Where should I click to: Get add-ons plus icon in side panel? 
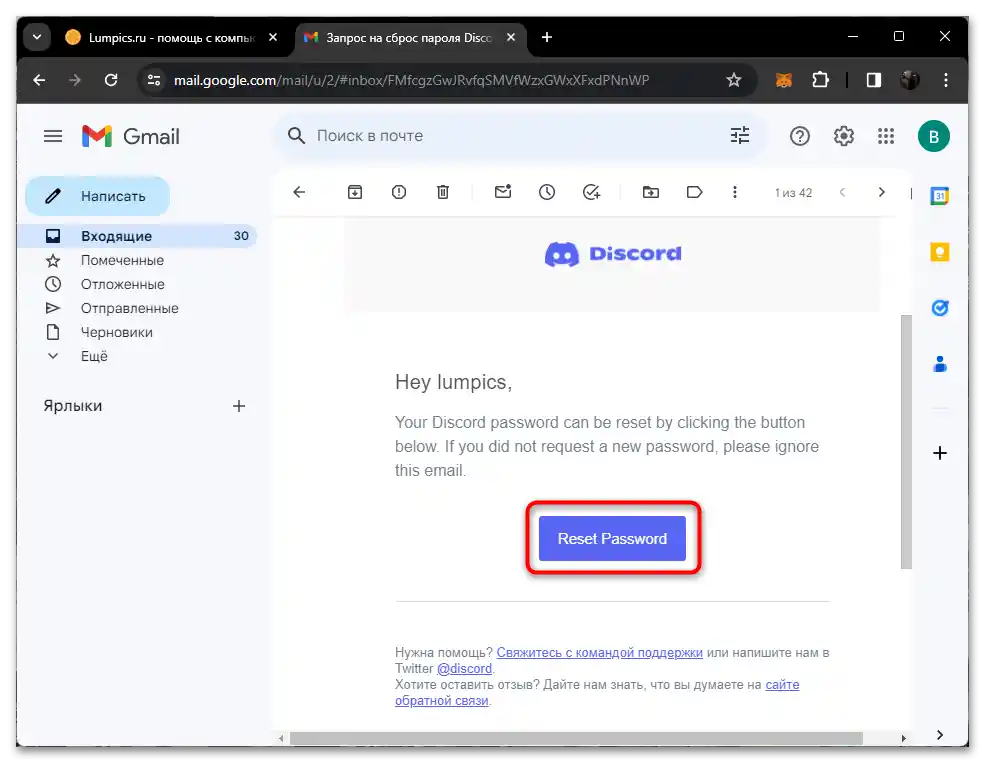pos(939,453)
